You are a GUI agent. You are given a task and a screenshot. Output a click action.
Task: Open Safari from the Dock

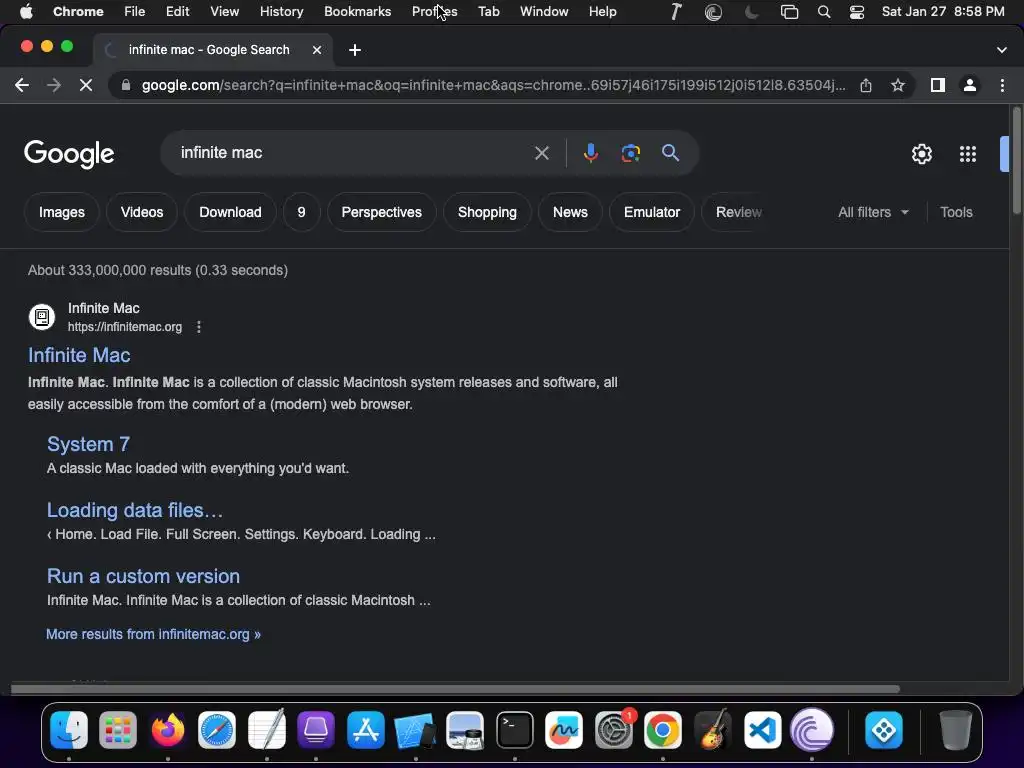(217, 729)
